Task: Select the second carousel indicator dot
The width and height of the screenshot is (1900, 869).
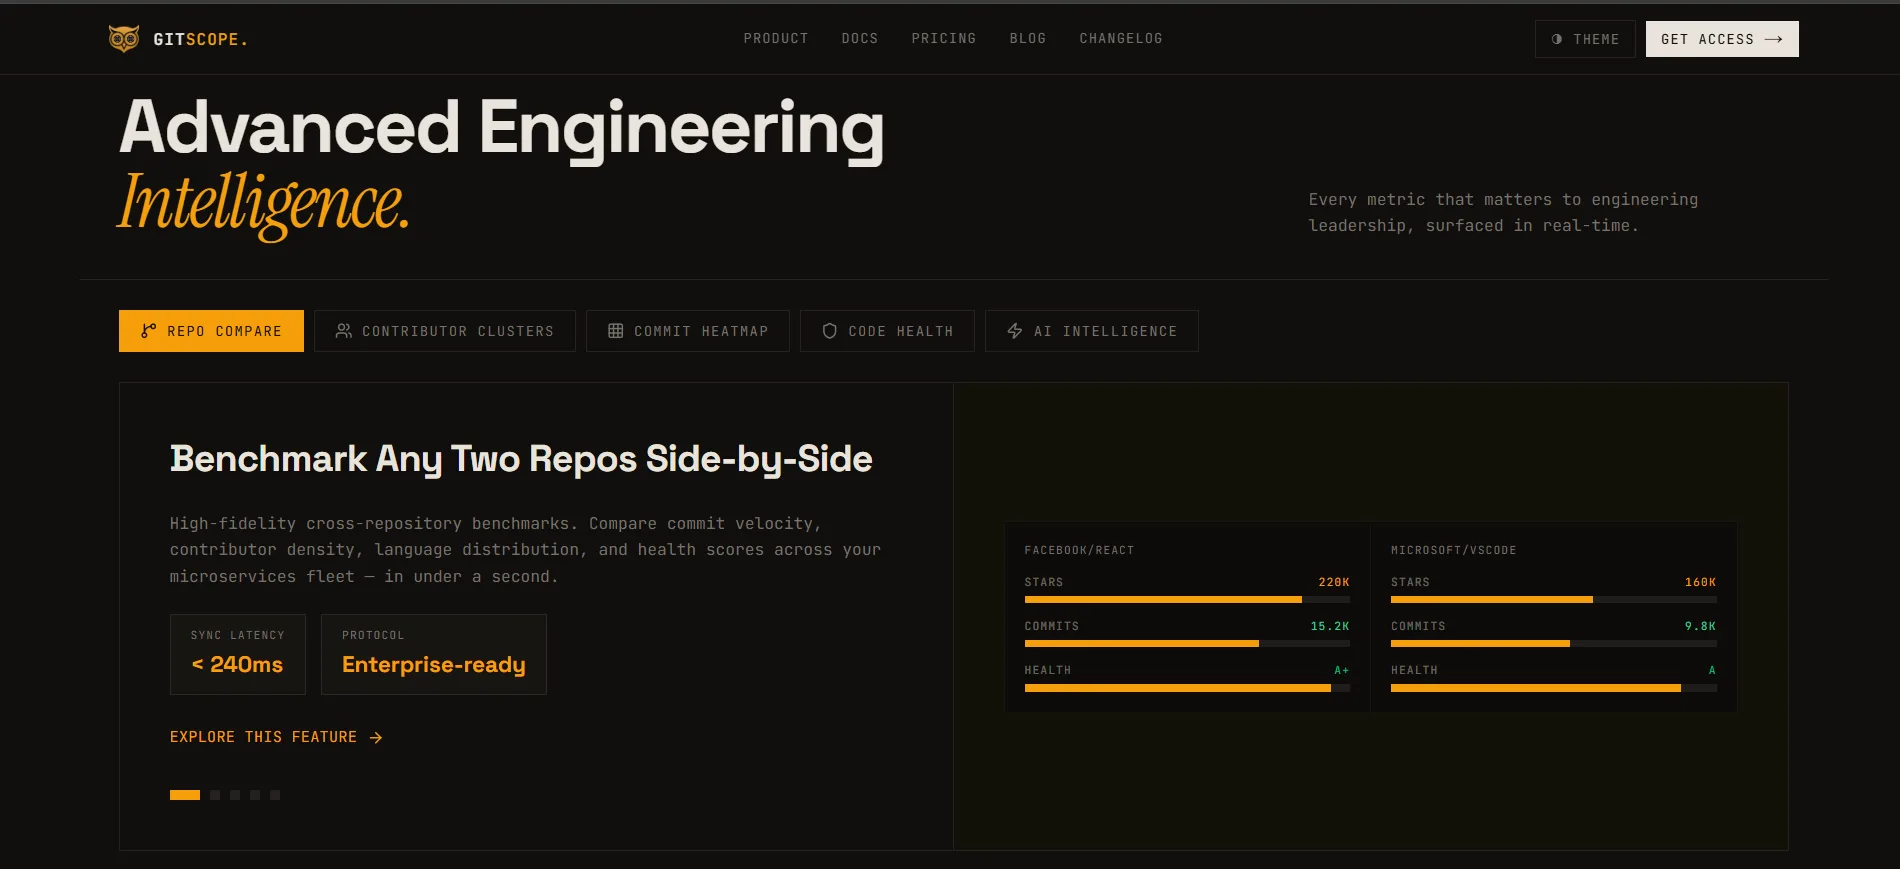Action: [x=215, y=795]
